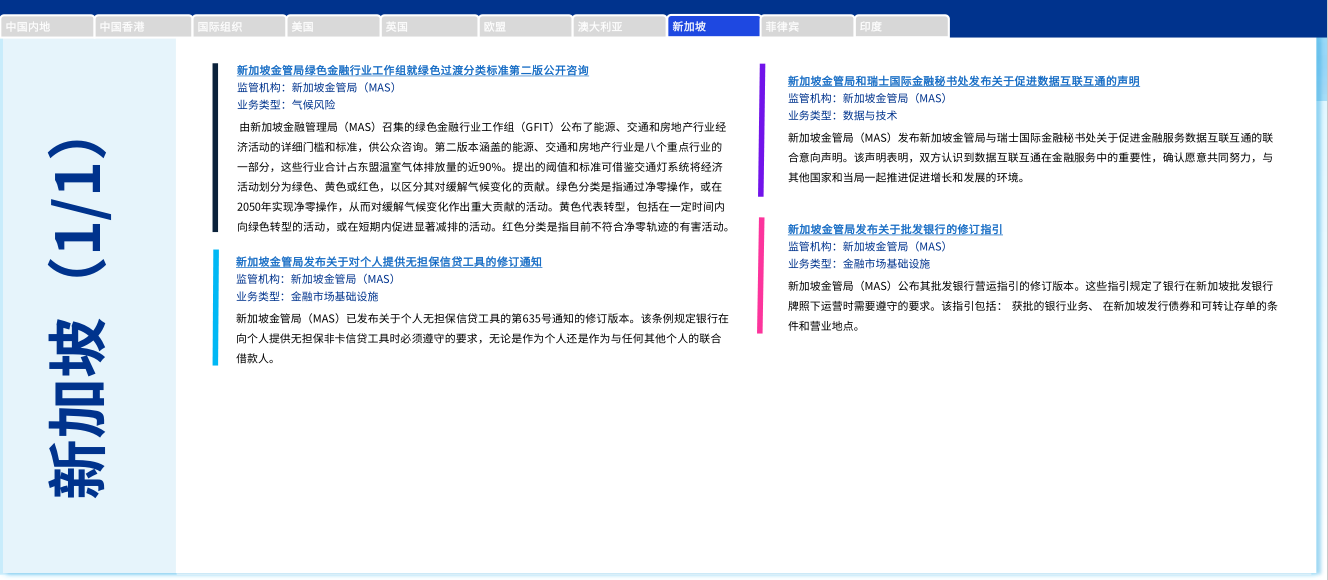Click the large 新加坡 (1/1) page heading
The width and height of the screenshot is (1328, 580).
point(89,320)
